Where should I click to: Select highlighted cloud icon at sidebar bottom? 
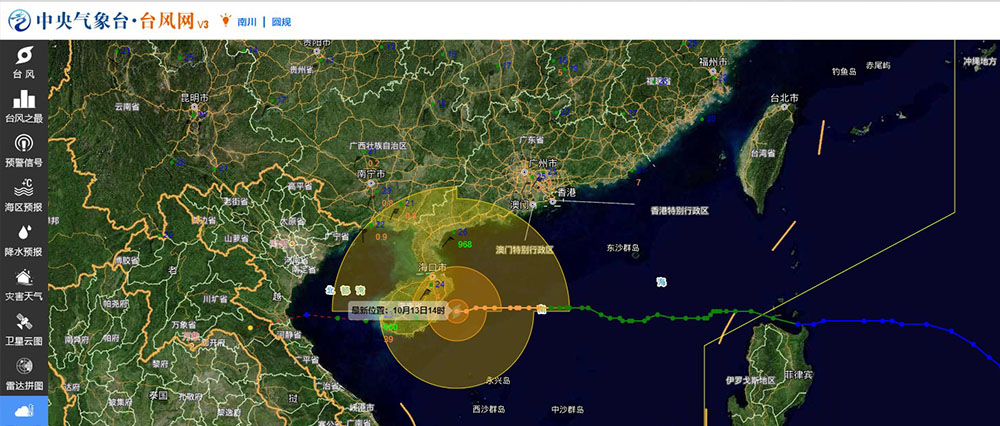coord(23,411)
